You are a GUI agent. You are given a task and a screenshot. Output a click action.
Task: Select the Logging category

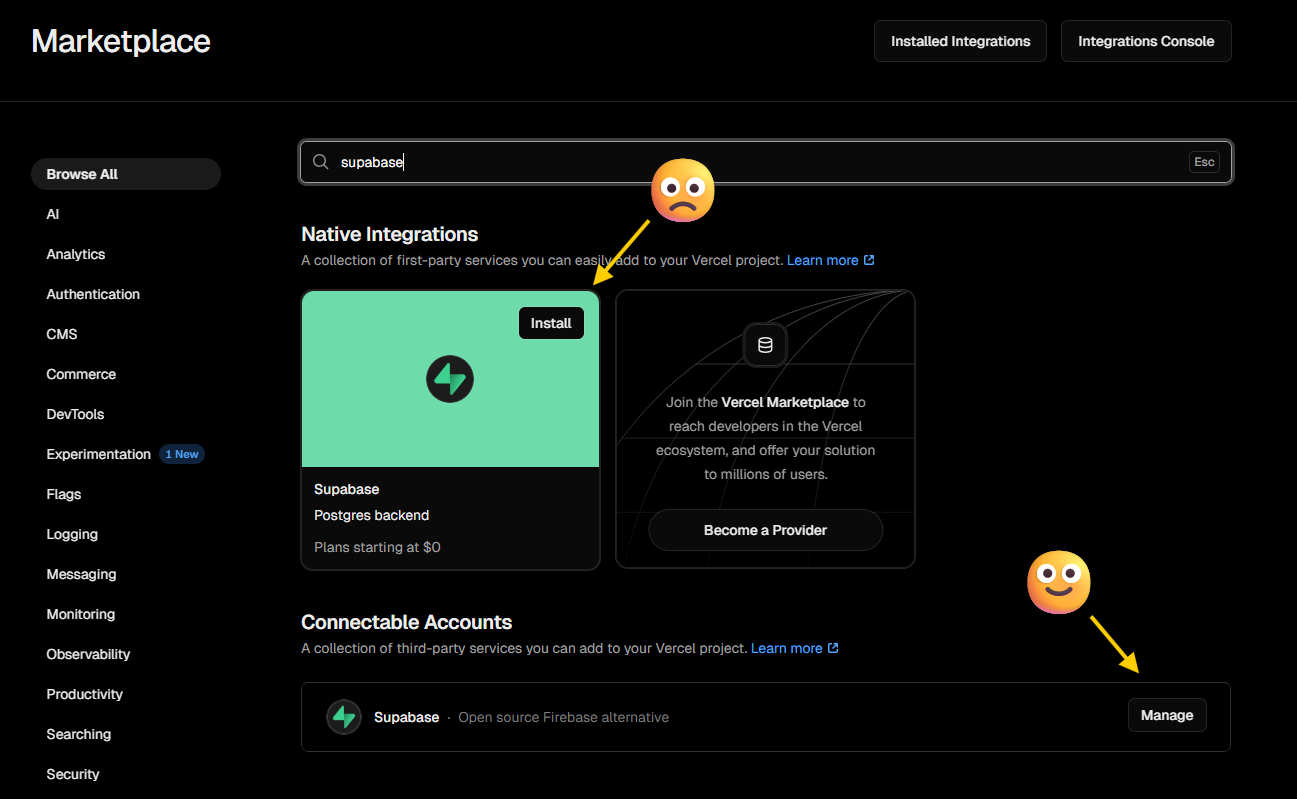(x=72, y=534)
